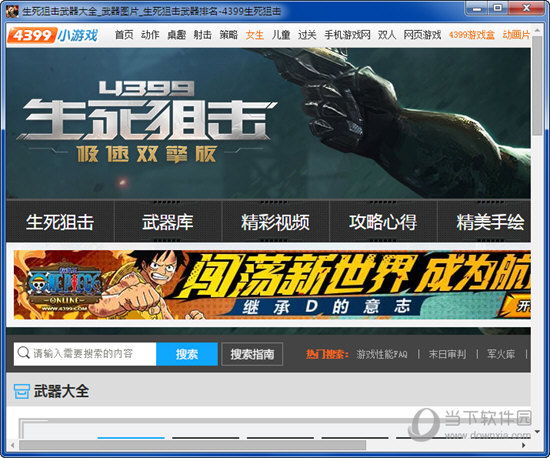Click the scroll left arrow
The image size is (550, 458).
[12, 445]
